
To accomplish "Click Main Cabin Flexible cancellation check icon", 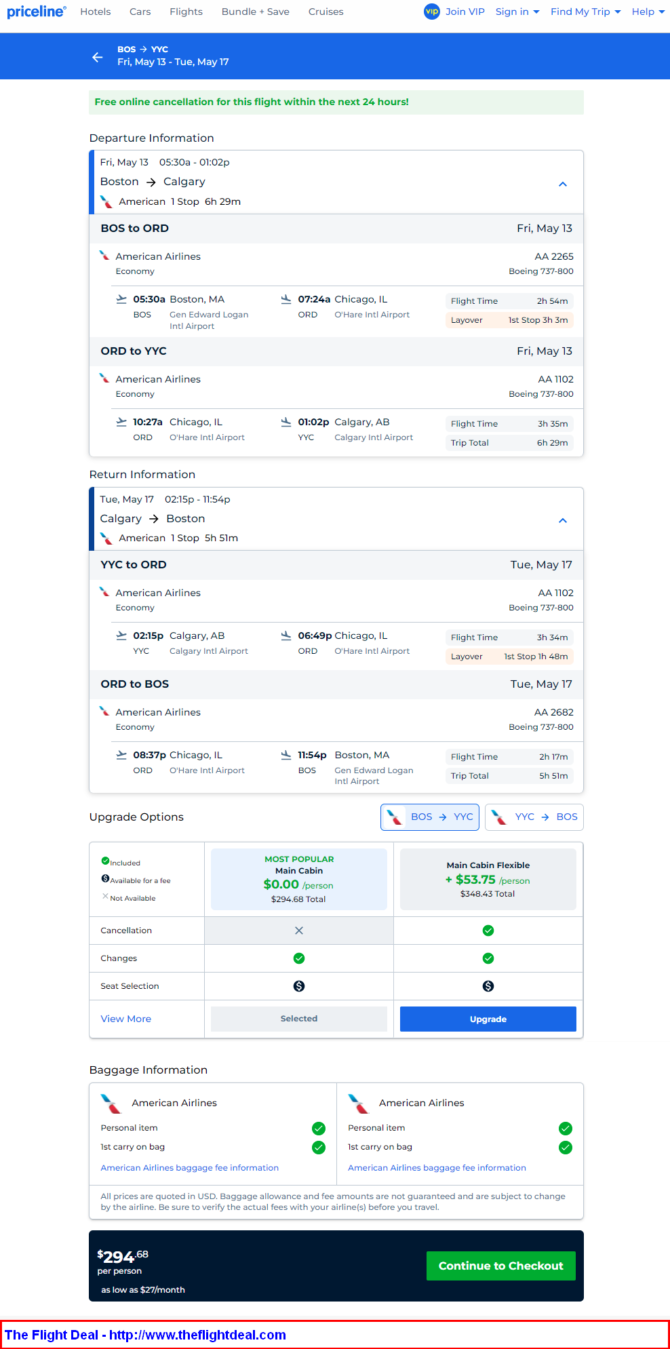I will (488, 930).
